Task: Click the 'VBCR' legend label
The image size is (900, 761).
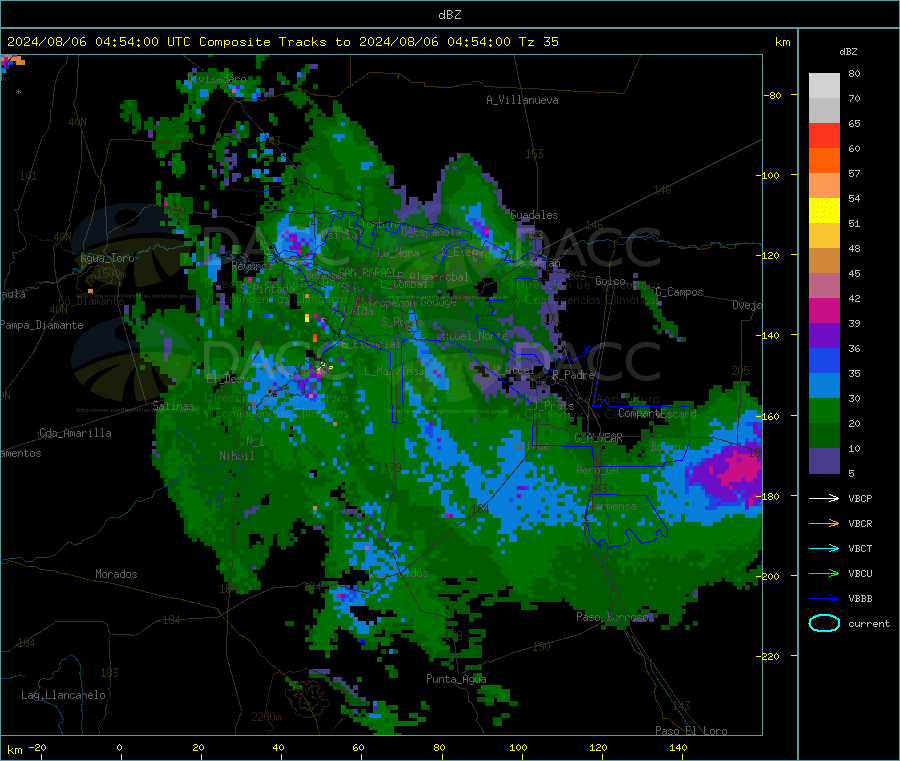Action: [x=860, y=523]
